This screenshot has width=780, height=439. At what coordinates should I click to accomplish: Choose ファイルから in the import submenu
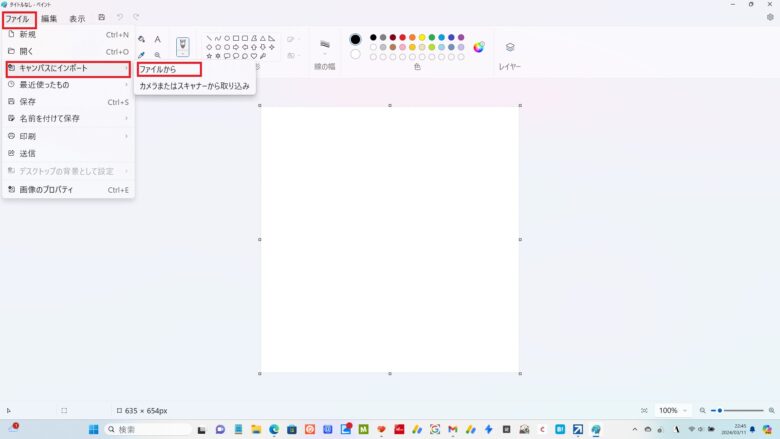pos(168,69)
